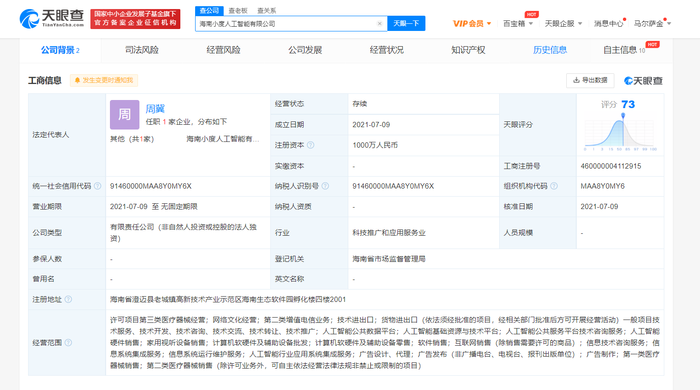
Task: Click the help icon beside 纳税人识别号
Action: click(x=325, y=186)
